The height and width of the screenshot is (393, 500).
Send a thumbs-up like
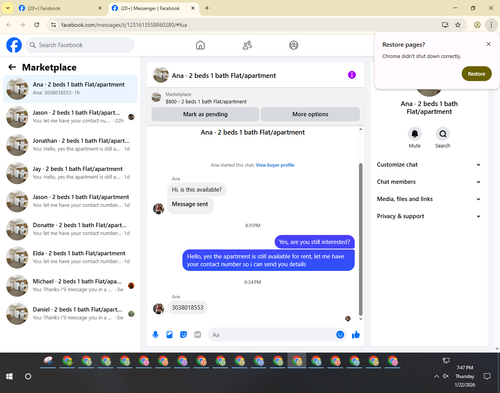point(356,335)
